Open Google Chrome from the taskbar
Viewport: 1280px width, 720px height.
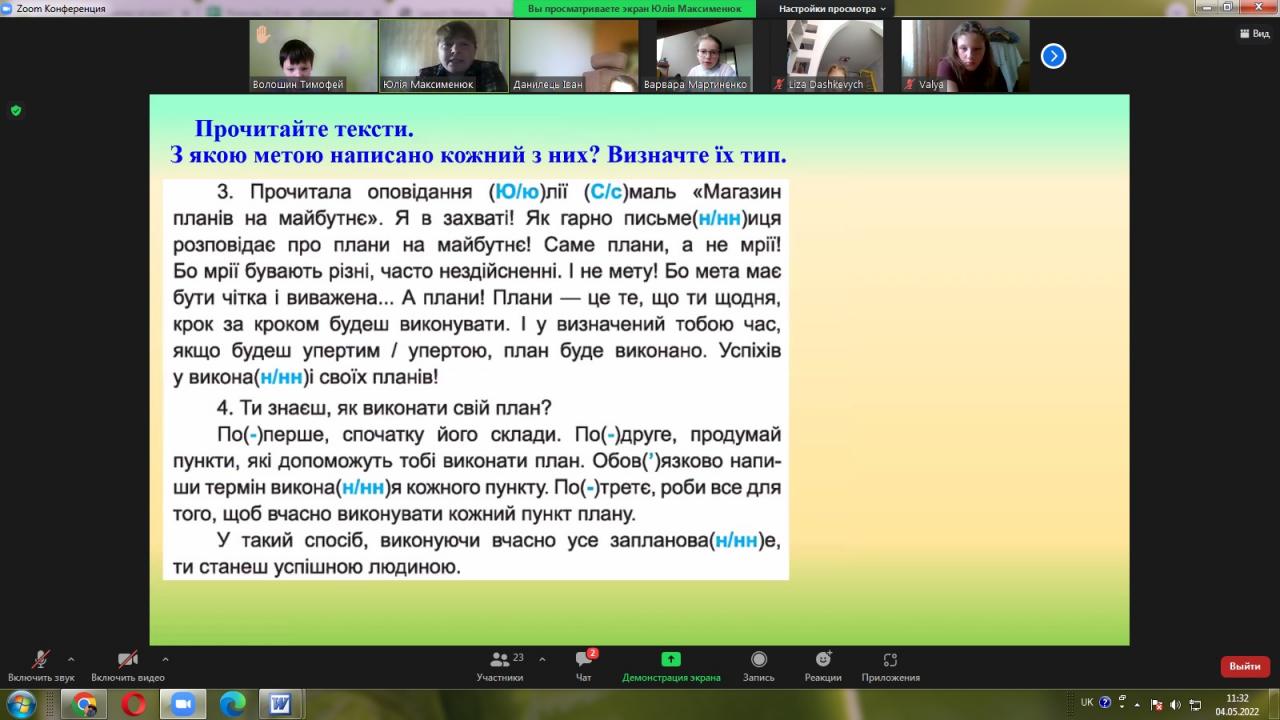(85, 704)
